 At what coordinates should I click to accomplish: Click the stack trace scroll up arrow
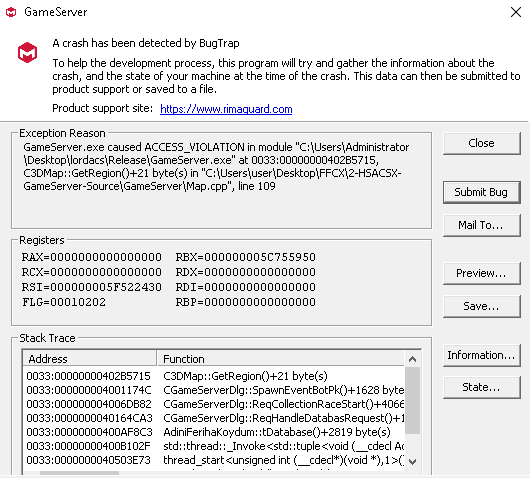click(x=412, y=359)
